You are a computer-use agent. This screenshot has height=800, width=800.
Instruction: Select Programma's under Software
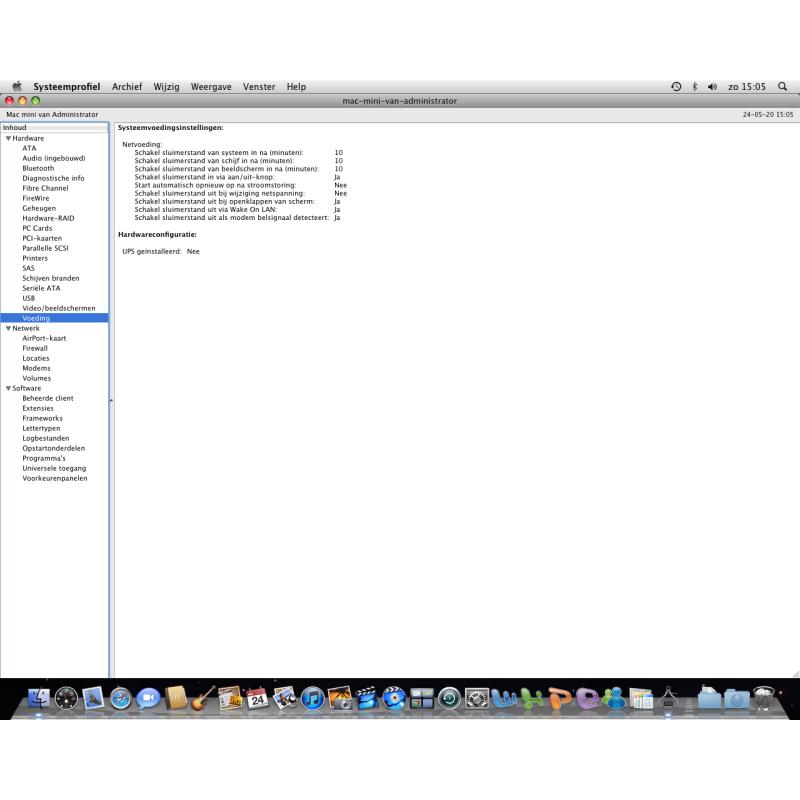click(44, 458)
